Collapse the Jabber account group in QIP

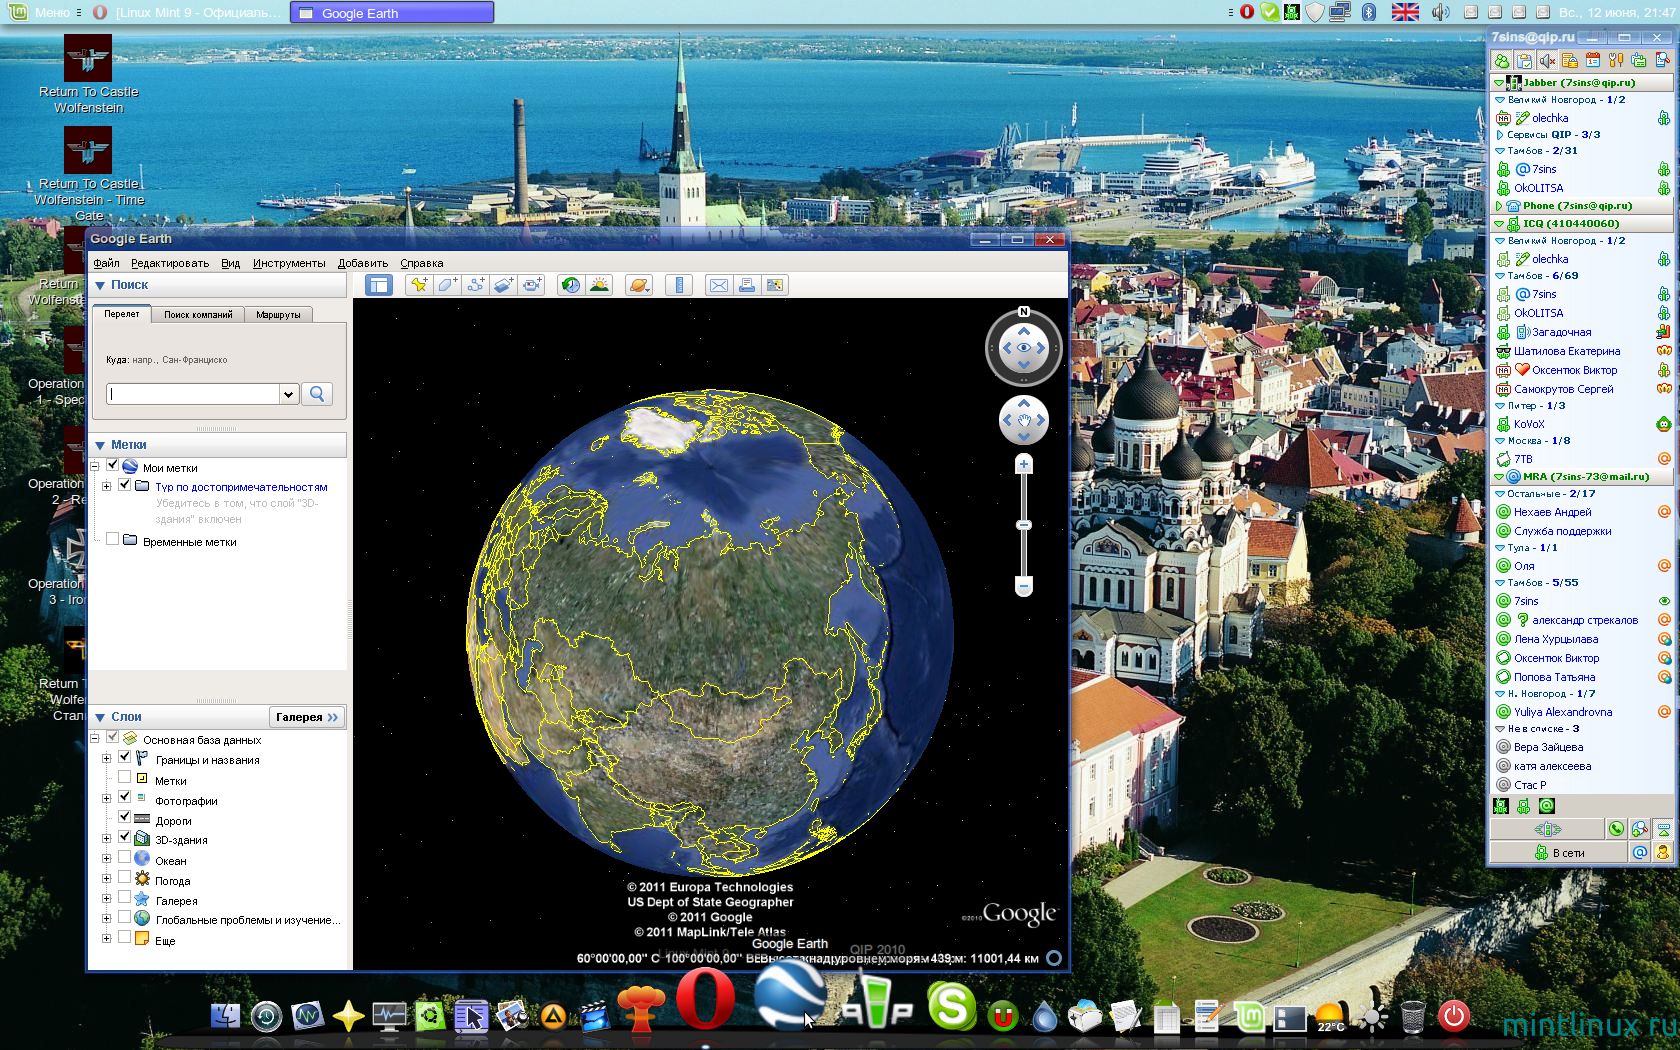[1499, 83]
